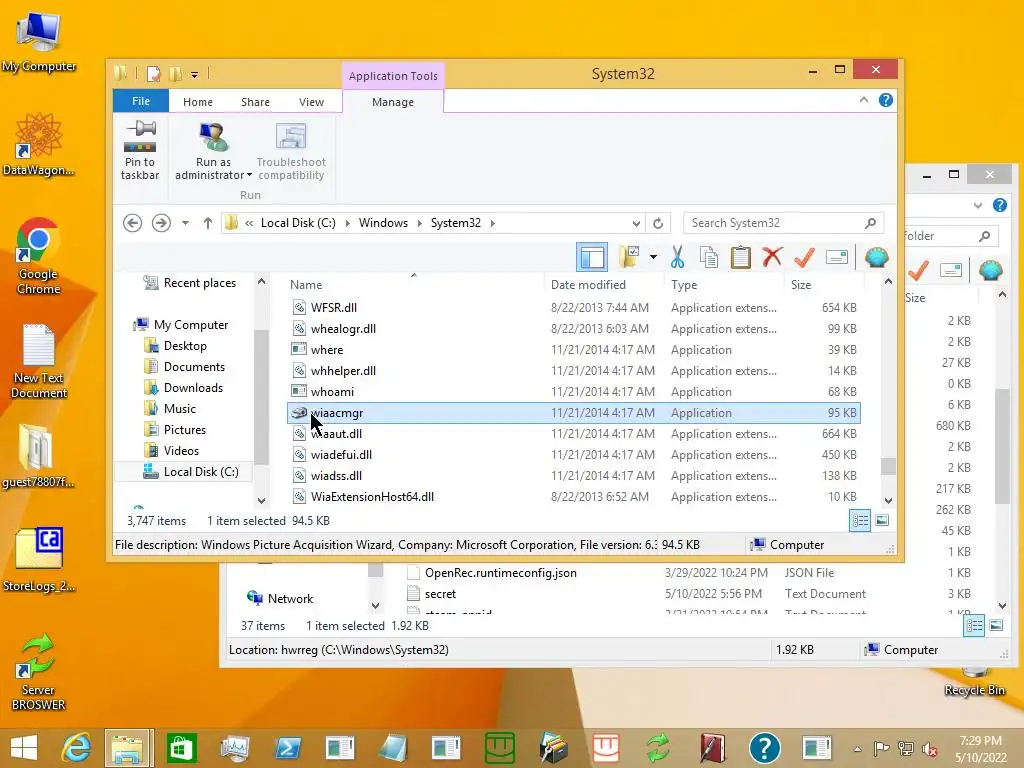Click the blue shell icon in System32 toolbar
This screenshot has height=768, width=1024.
coord(876,257)
